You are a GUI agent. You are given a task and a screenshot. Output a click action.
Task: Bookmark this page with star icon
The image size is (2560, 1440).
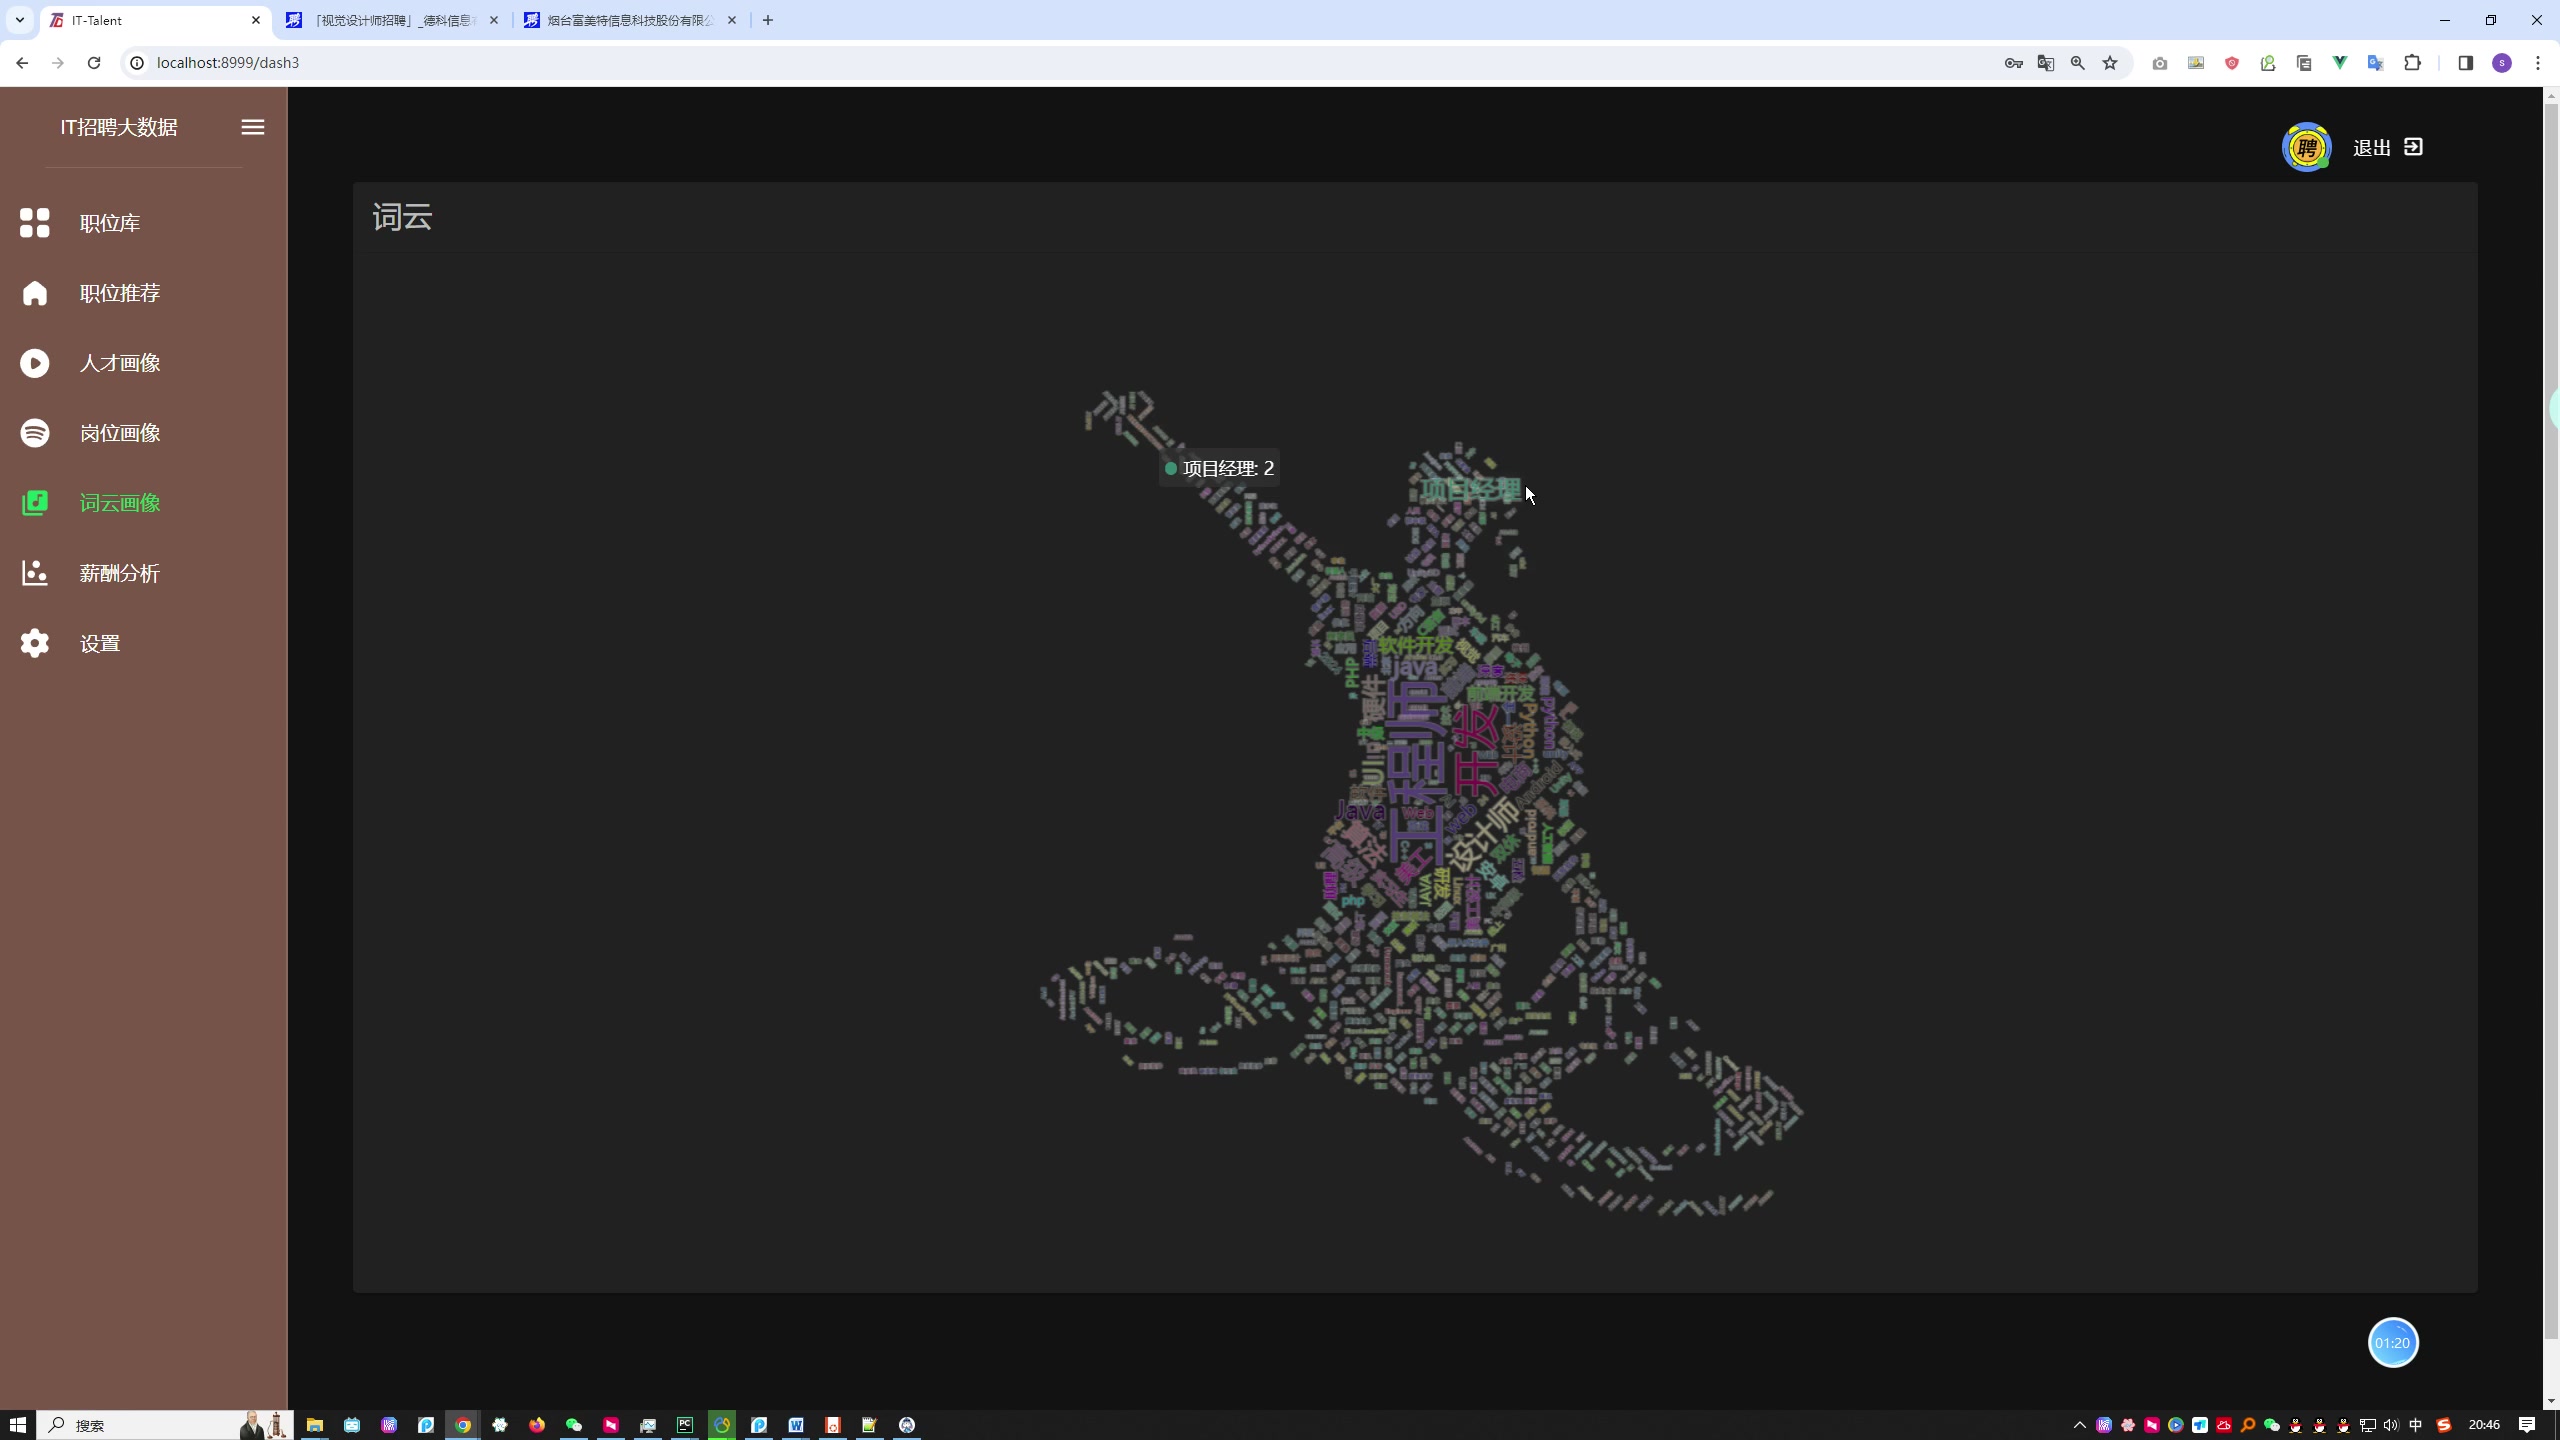(2110, 63)
